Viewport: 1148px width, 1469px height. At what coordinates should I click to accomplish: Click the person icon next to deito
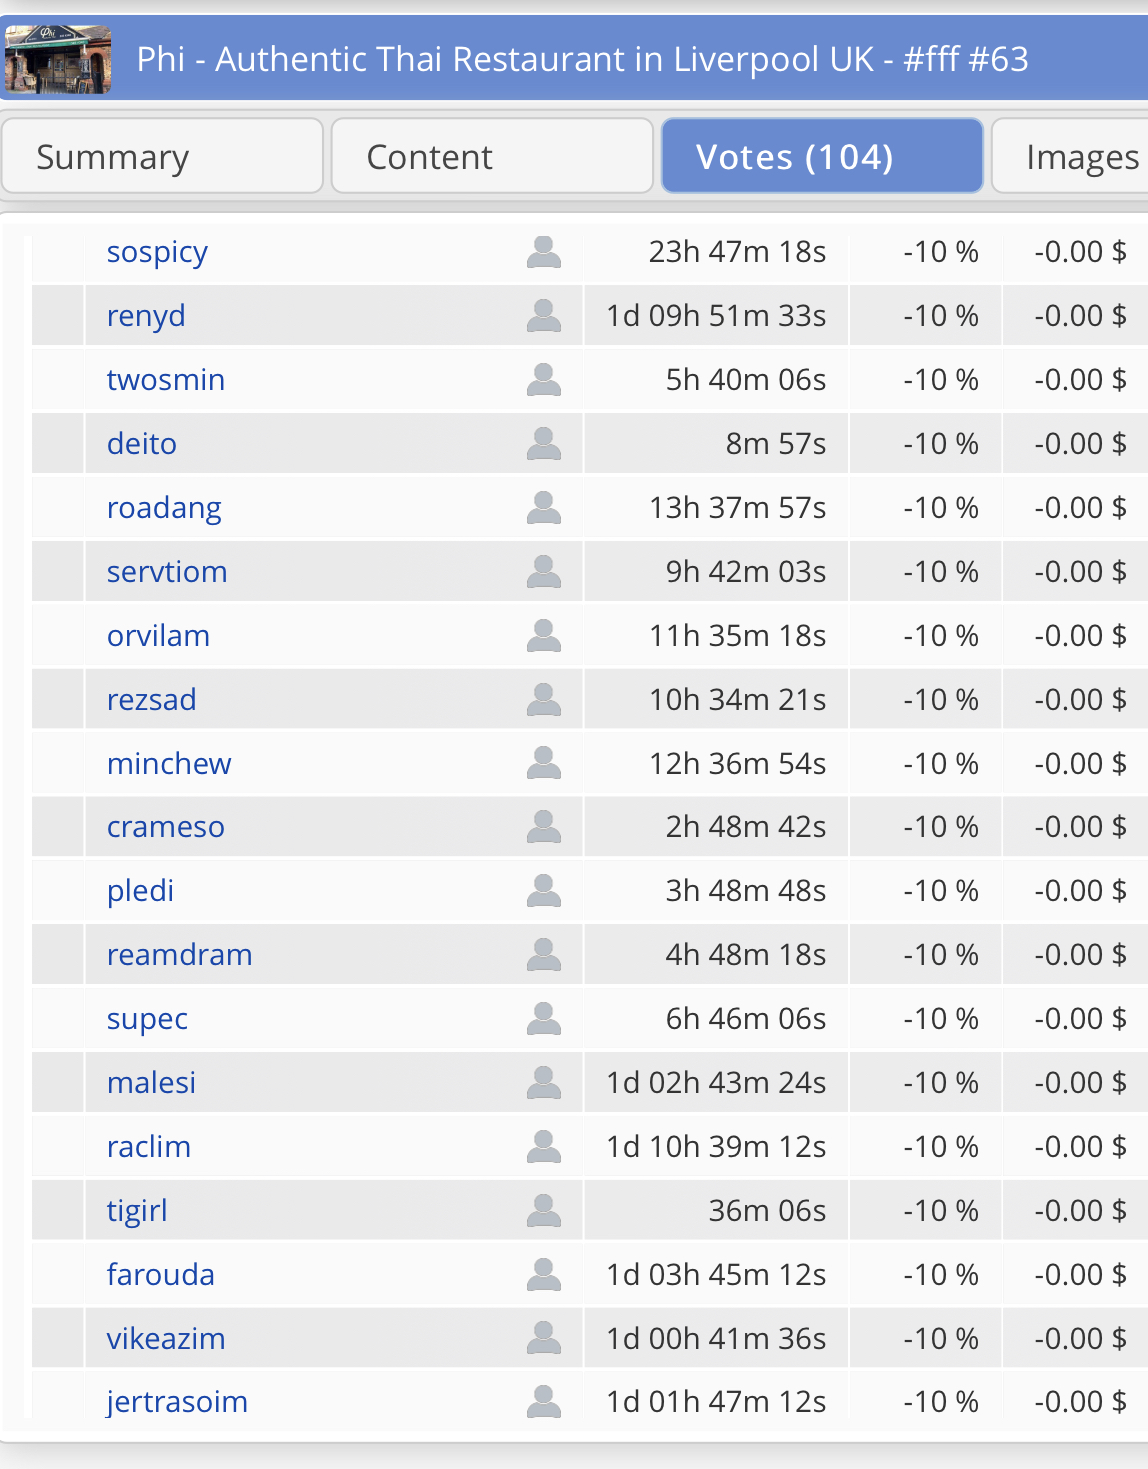(x=543, y=444)
